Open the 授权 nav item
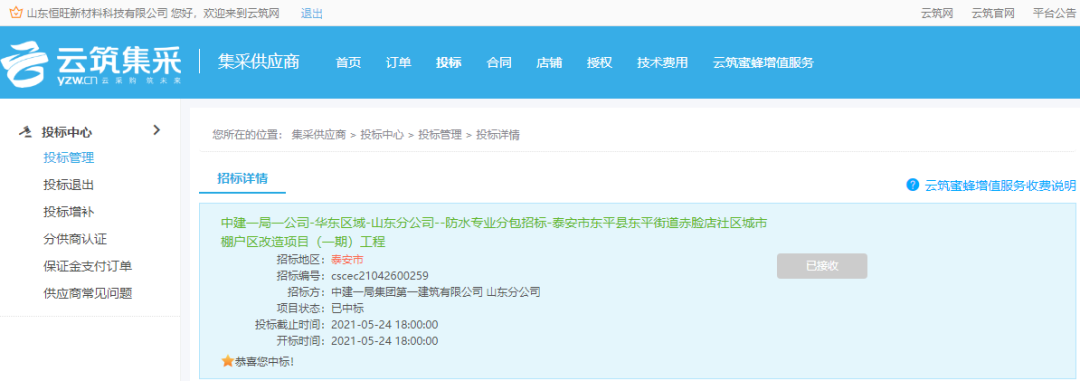The image size is (1080, 381). click(x=600, y=63)
